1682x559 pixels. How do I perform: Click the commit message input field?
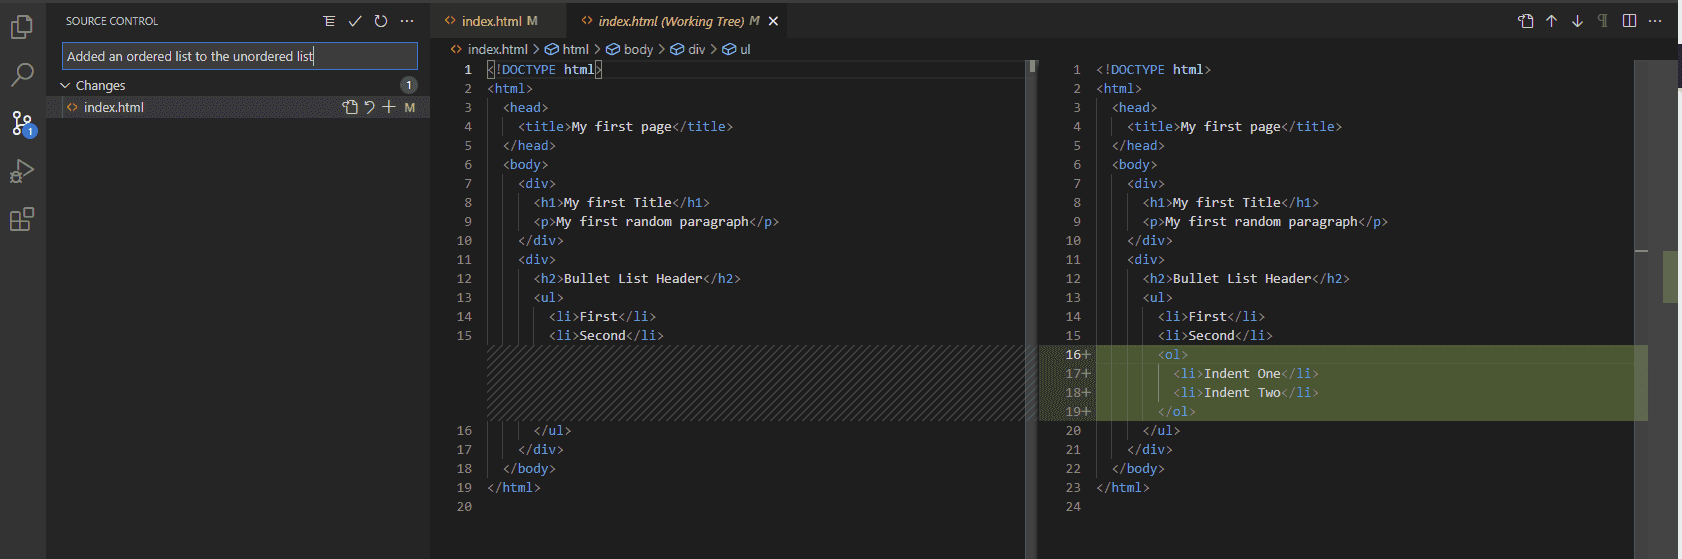pos(240,56)
